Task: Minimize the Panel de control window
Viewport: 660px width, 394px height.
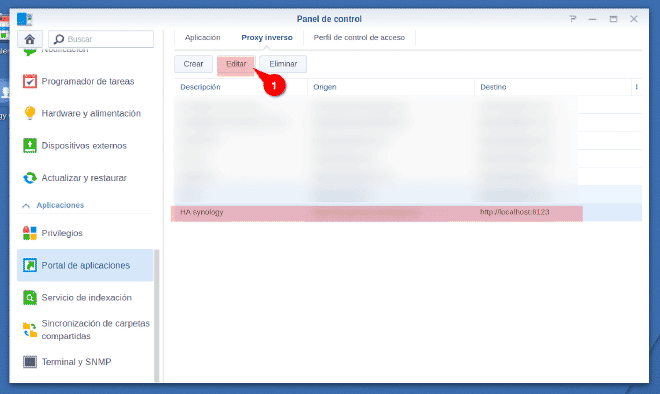Action: coord(592,19)
